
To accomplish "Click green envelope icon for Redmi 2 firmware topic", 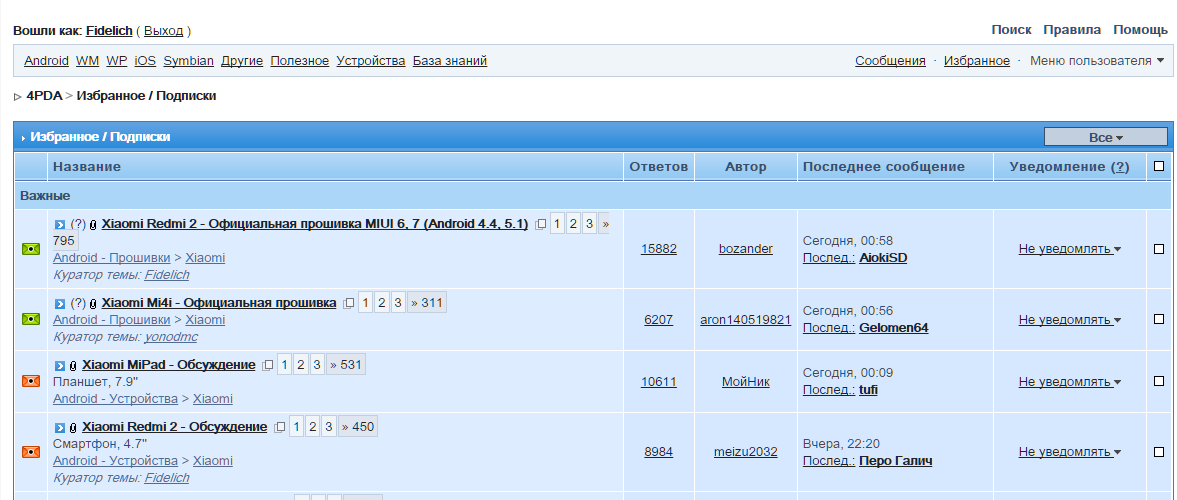I will [x=31, y=249].
